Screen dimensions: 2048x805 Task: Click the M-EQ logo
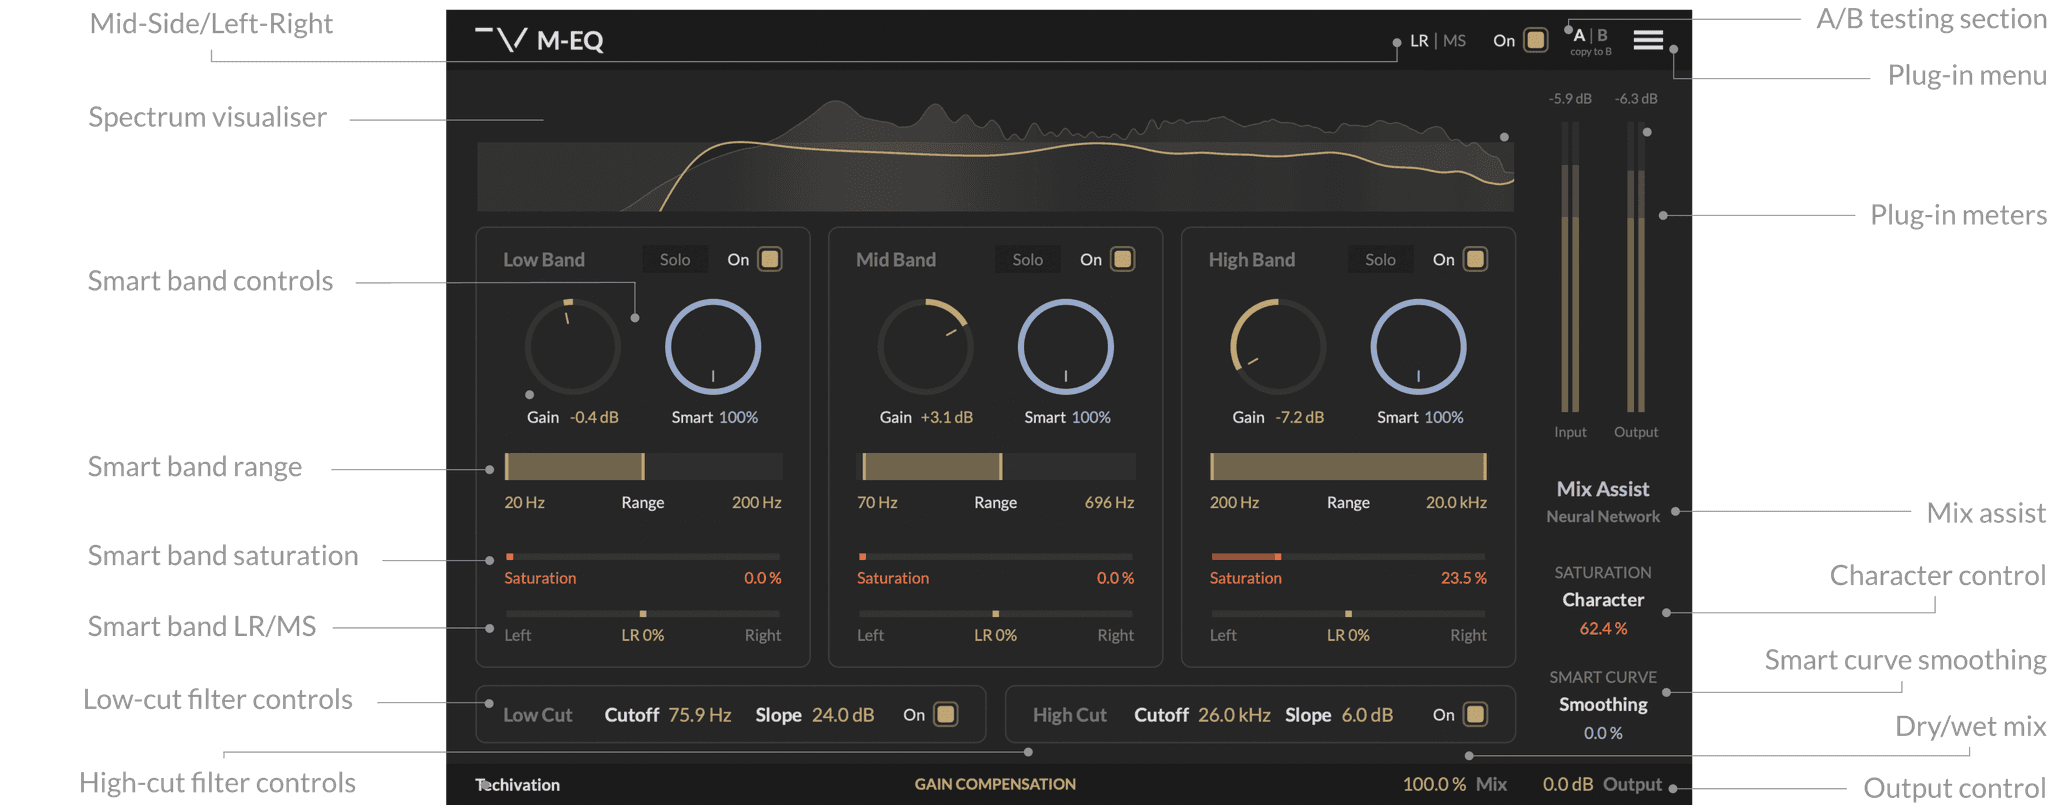pos(539,40)
